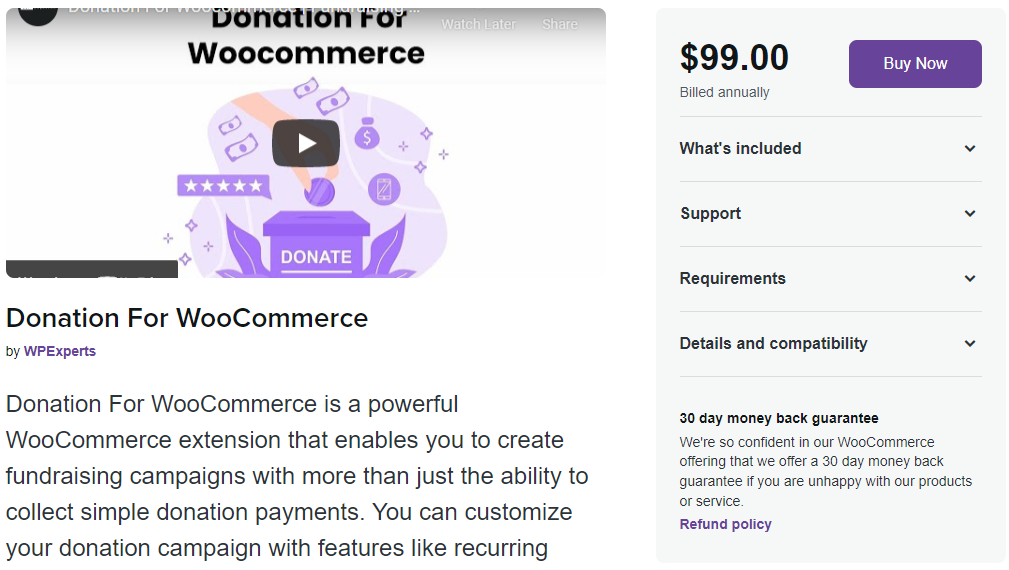
Task: Open the Refund policy link
Action: coord(725,524)
